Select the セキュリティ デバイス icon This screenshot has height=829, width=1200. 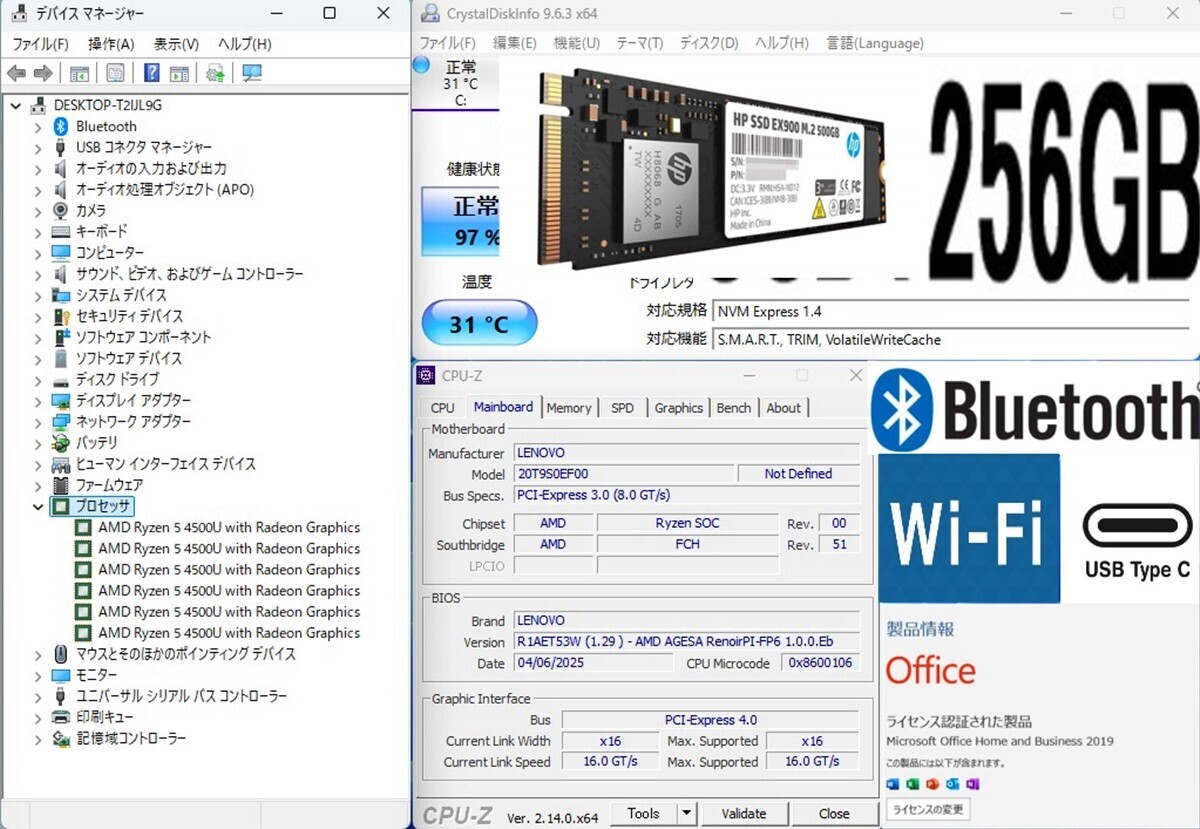coord(60,316)
